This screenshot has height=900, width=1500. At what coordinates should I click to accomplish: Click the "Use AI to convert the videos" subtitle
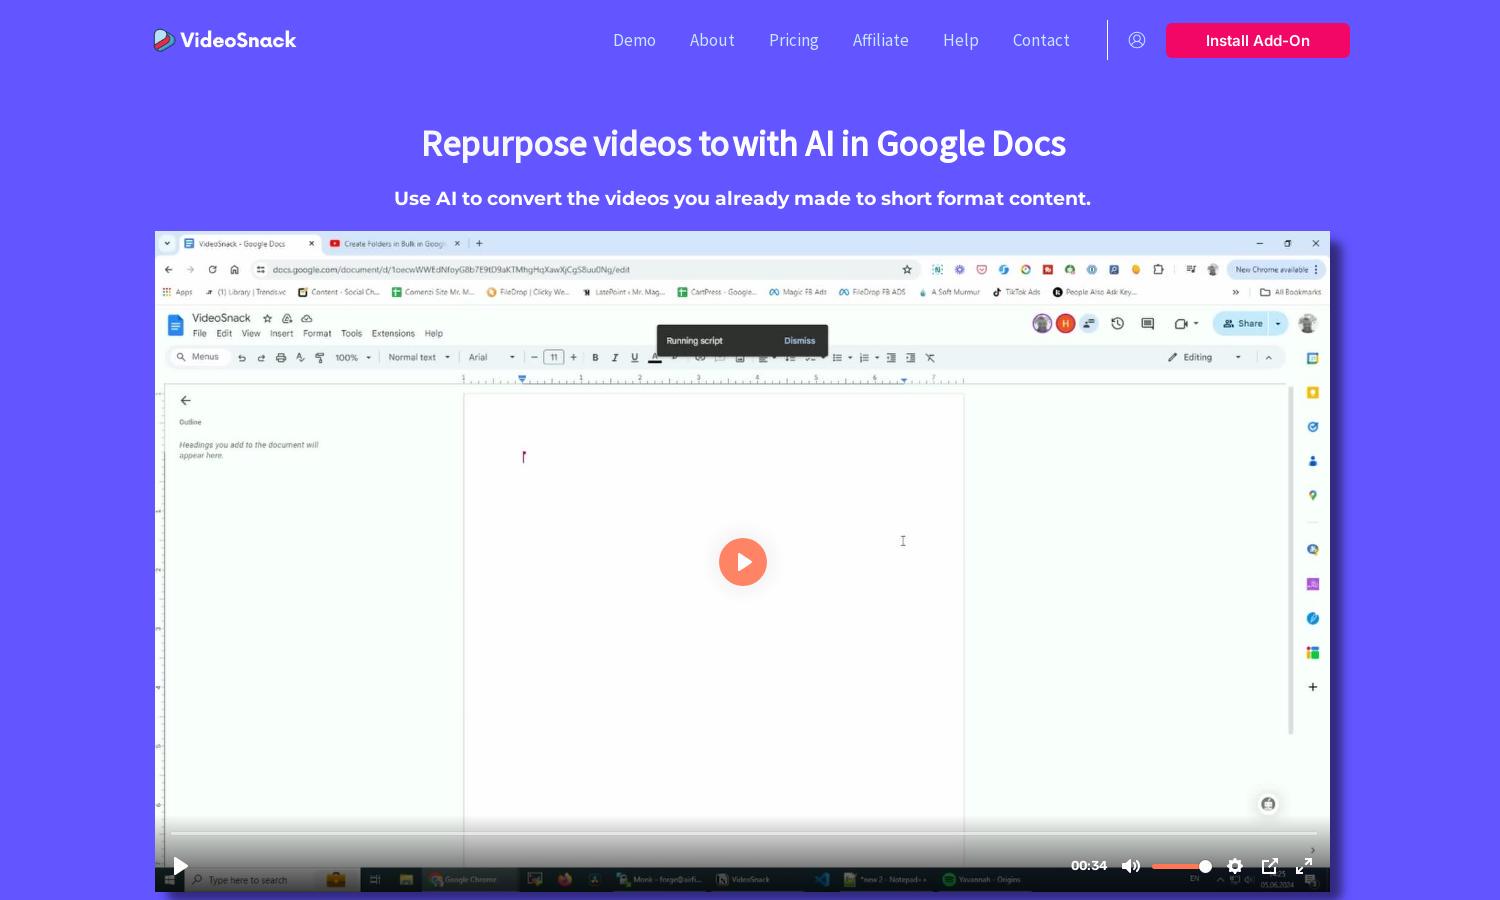click(742, 198)
